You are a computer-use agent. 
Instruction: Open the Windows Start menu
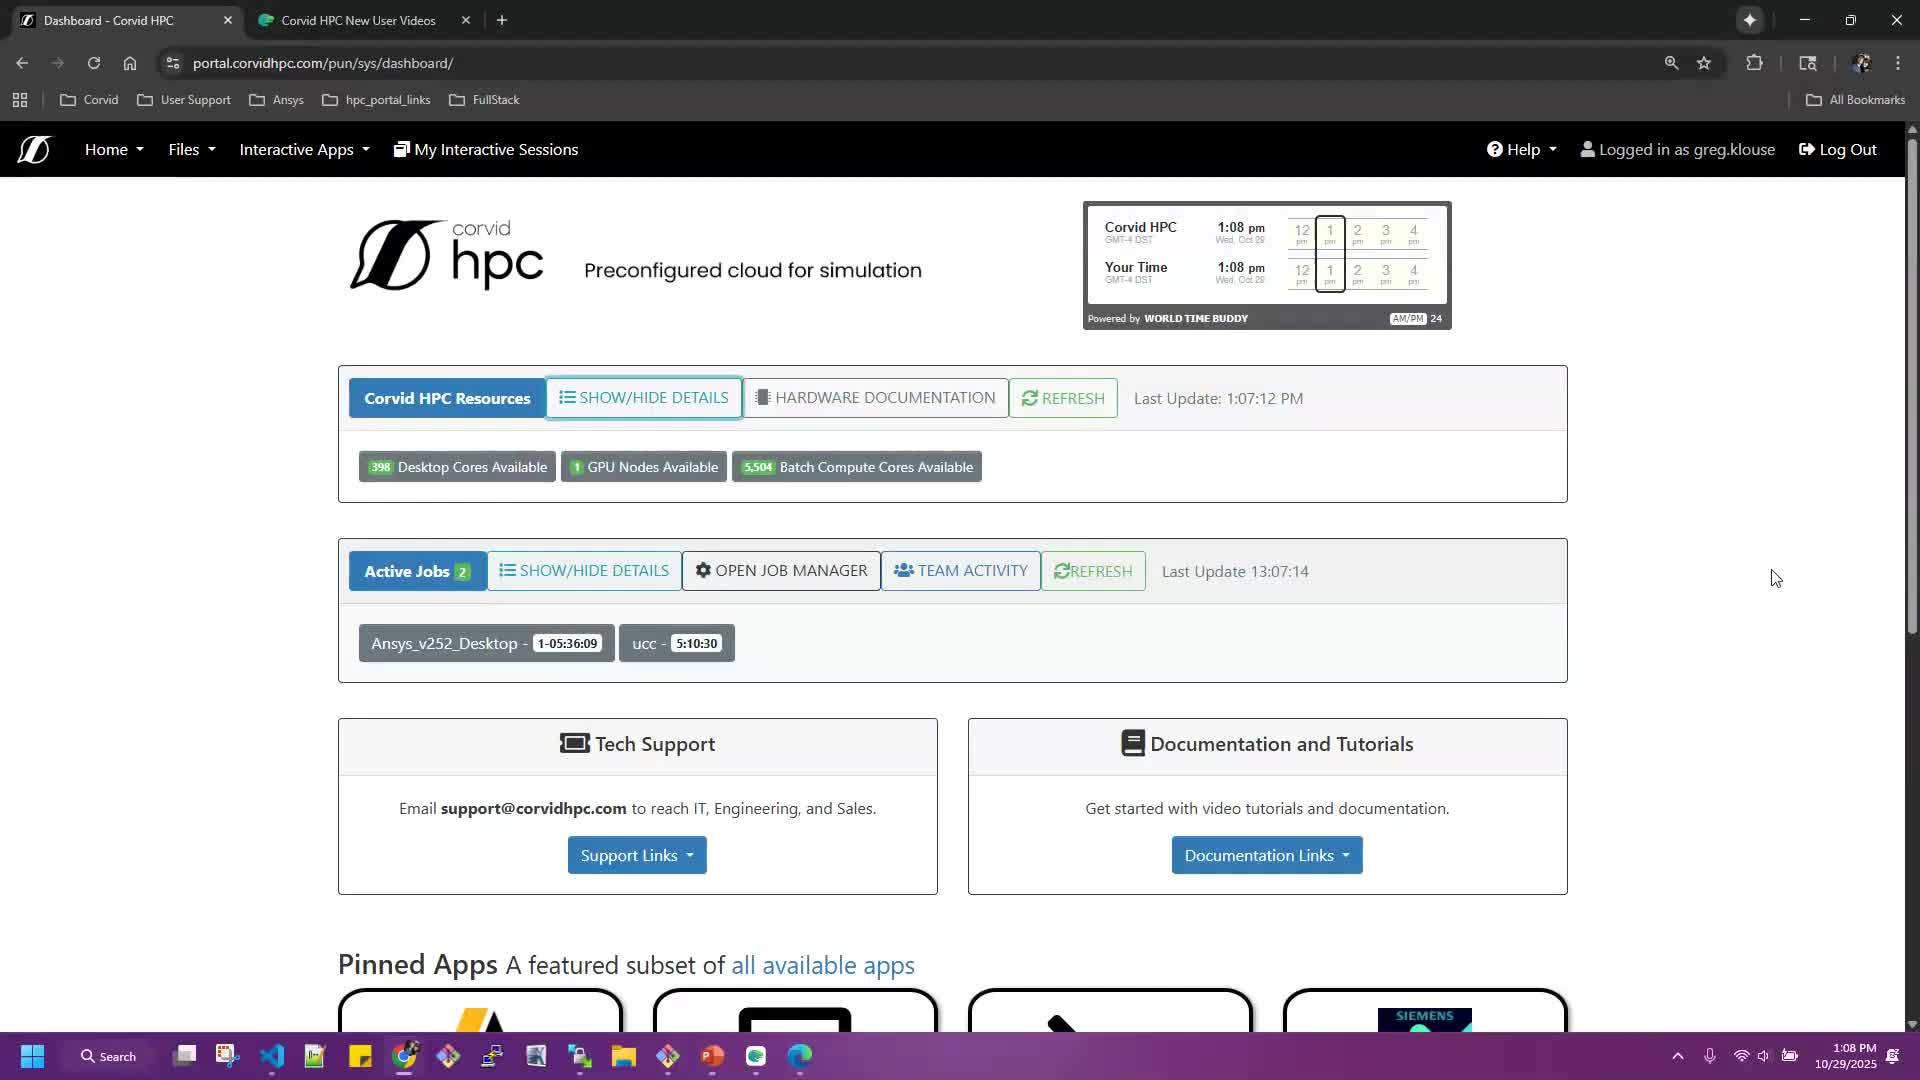click(32, 1056)
